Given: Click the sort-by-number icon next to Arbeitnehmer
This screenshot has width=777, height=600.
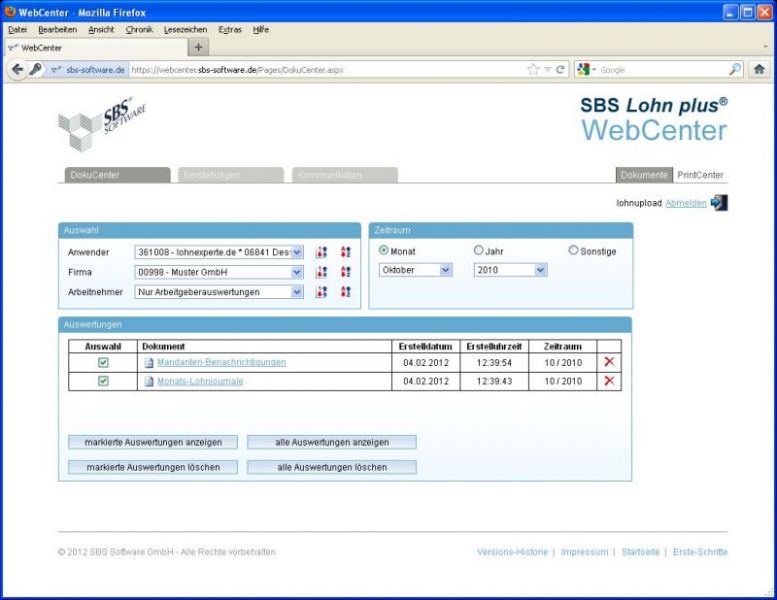Looking at the screenshot, I should click(x=321, y=292).
